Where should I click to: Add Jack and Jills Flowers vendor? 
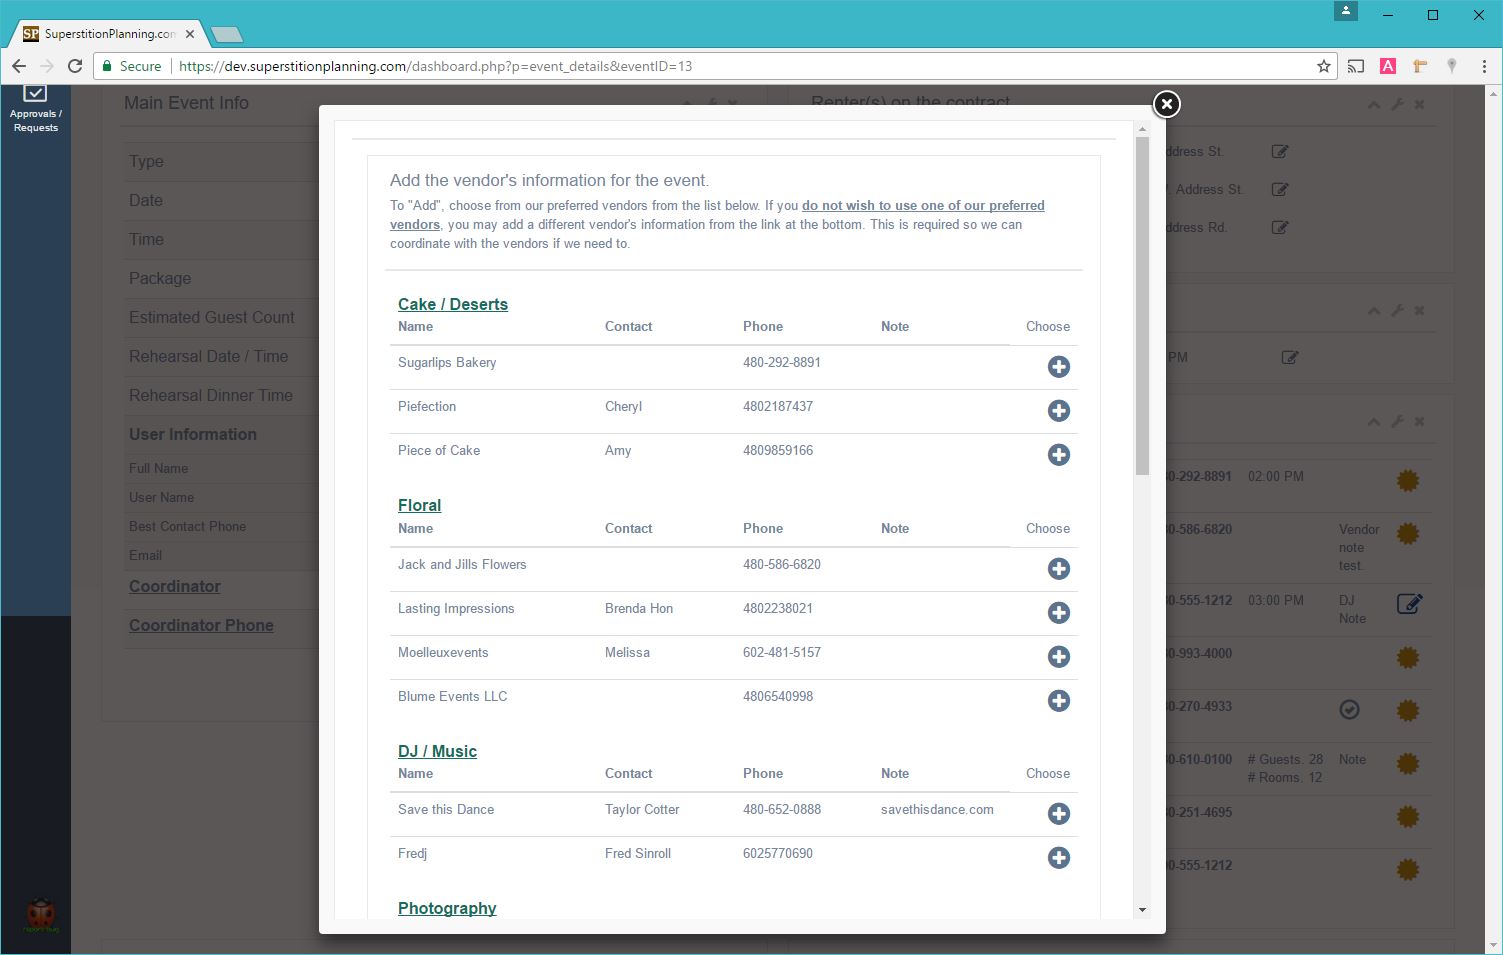pyautogui.click(x=1058, y=569)
